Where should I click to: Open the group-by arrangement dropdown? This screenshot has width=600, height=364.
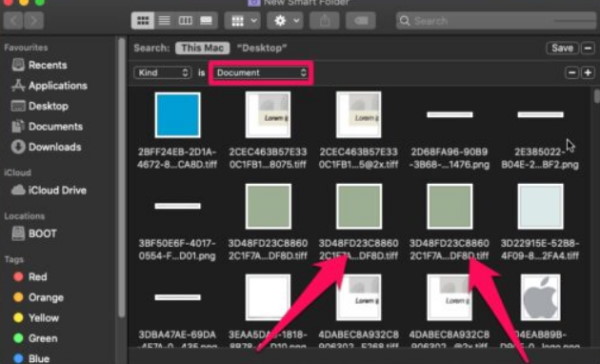pos(243,20)
